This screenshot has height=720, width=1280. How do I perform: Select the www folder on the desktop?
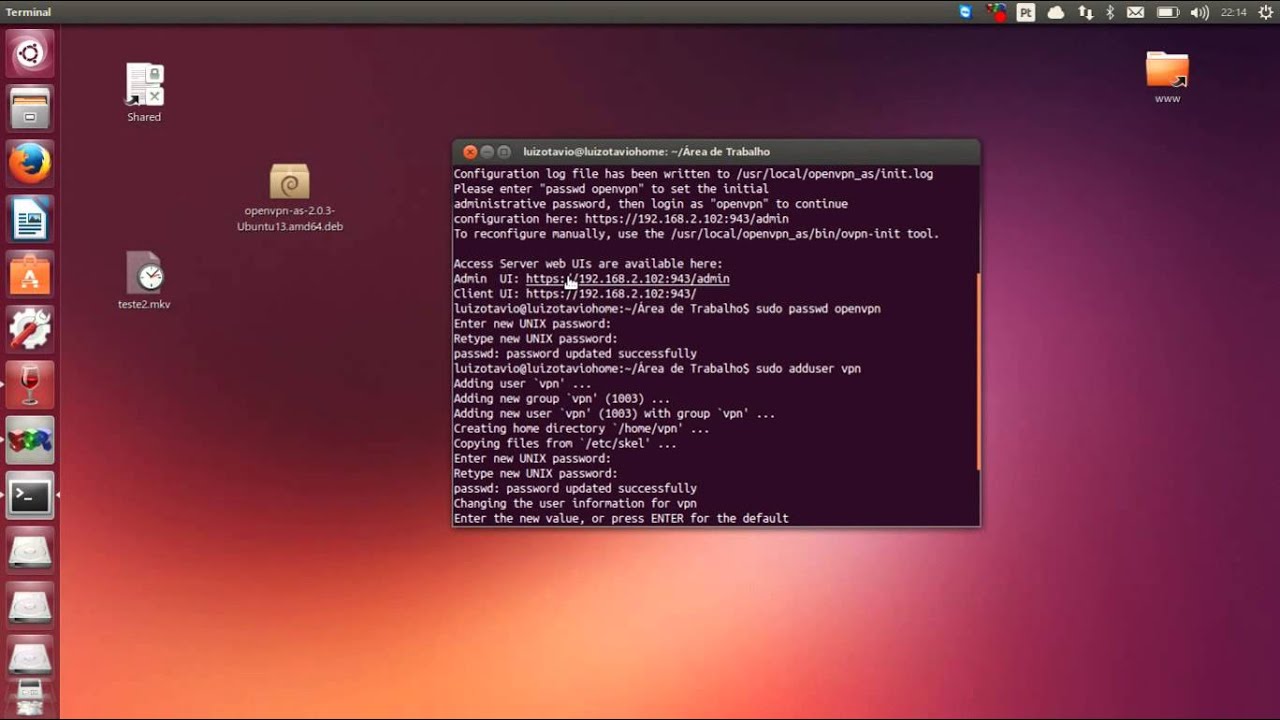(x=1167, y=78)
